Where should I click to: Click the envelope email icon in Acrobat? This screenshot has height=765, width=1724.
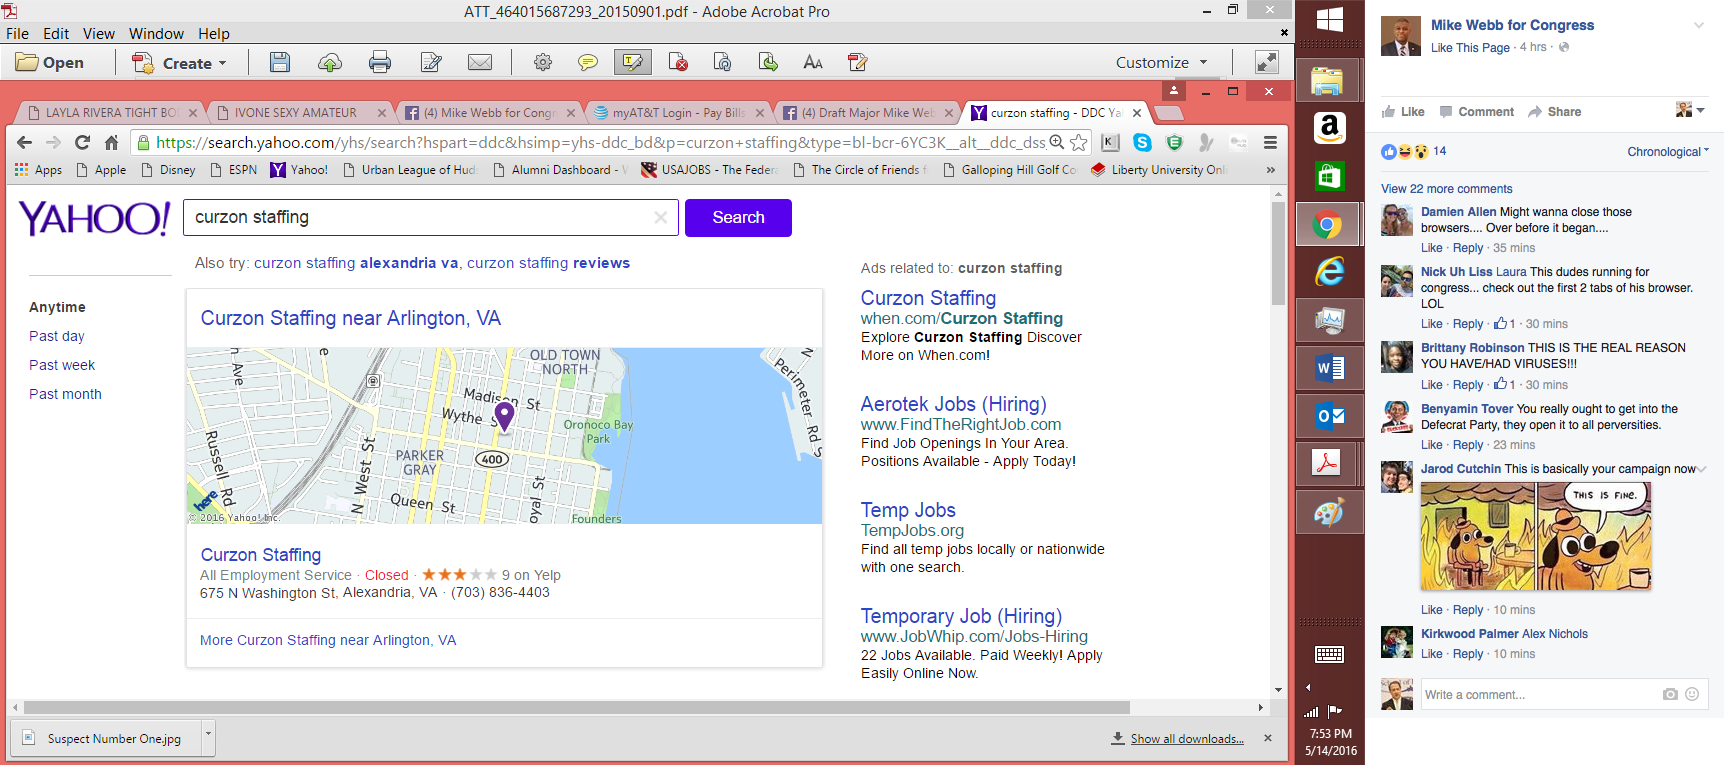click(480, 62)
